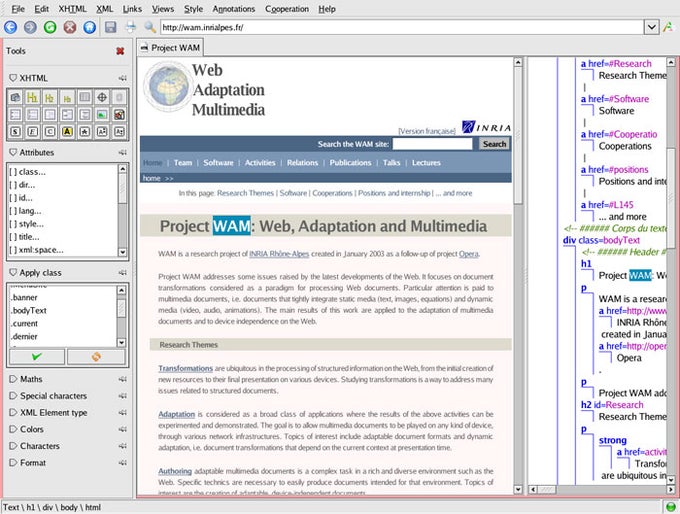680x514 pixels.
Task: Click the detach icon of the XHTML panel
Action: (123, 79)
